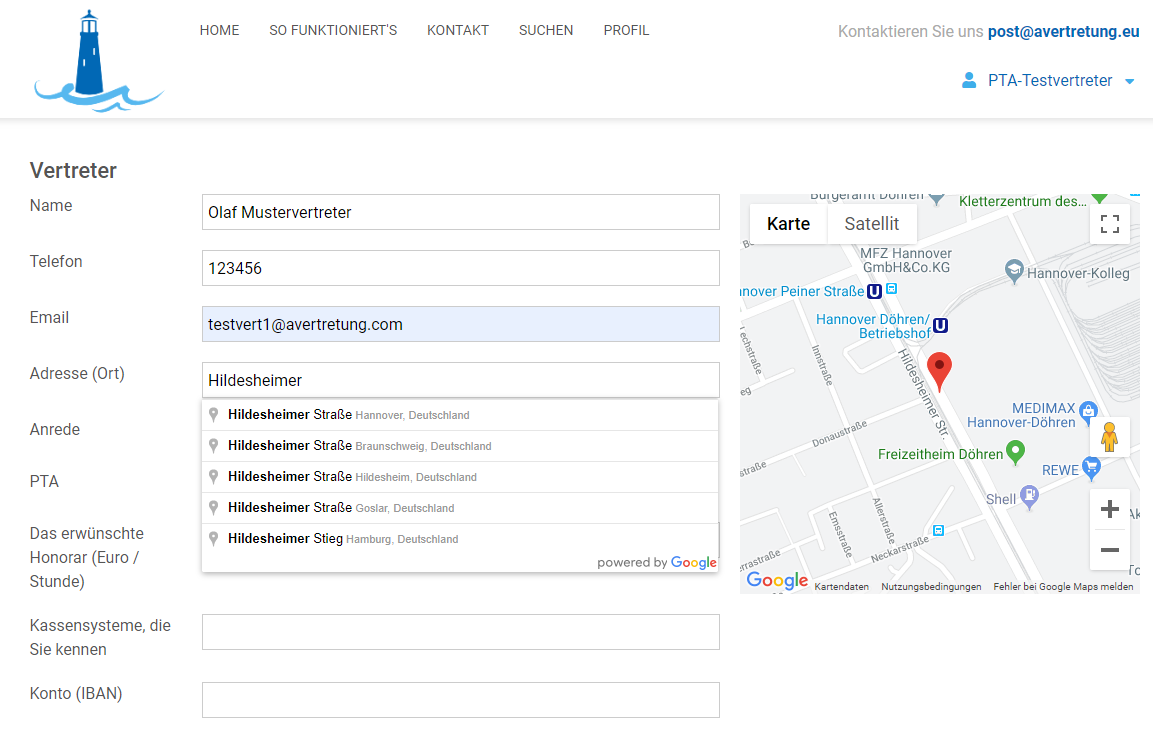Select Hildesheimer Straße Hannover suggestion

(460, 415)
